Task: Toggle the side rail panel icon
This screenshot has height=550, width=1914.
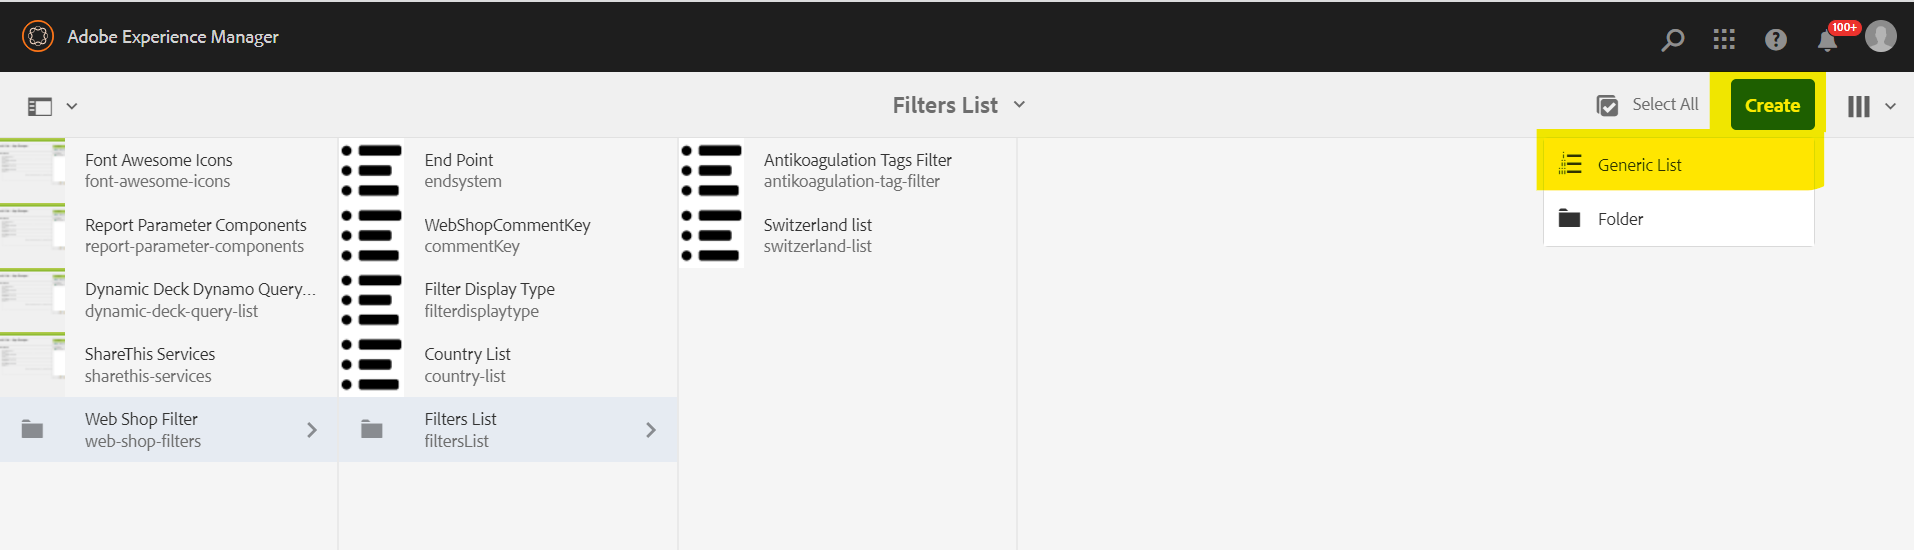Action: click(40, 106)
